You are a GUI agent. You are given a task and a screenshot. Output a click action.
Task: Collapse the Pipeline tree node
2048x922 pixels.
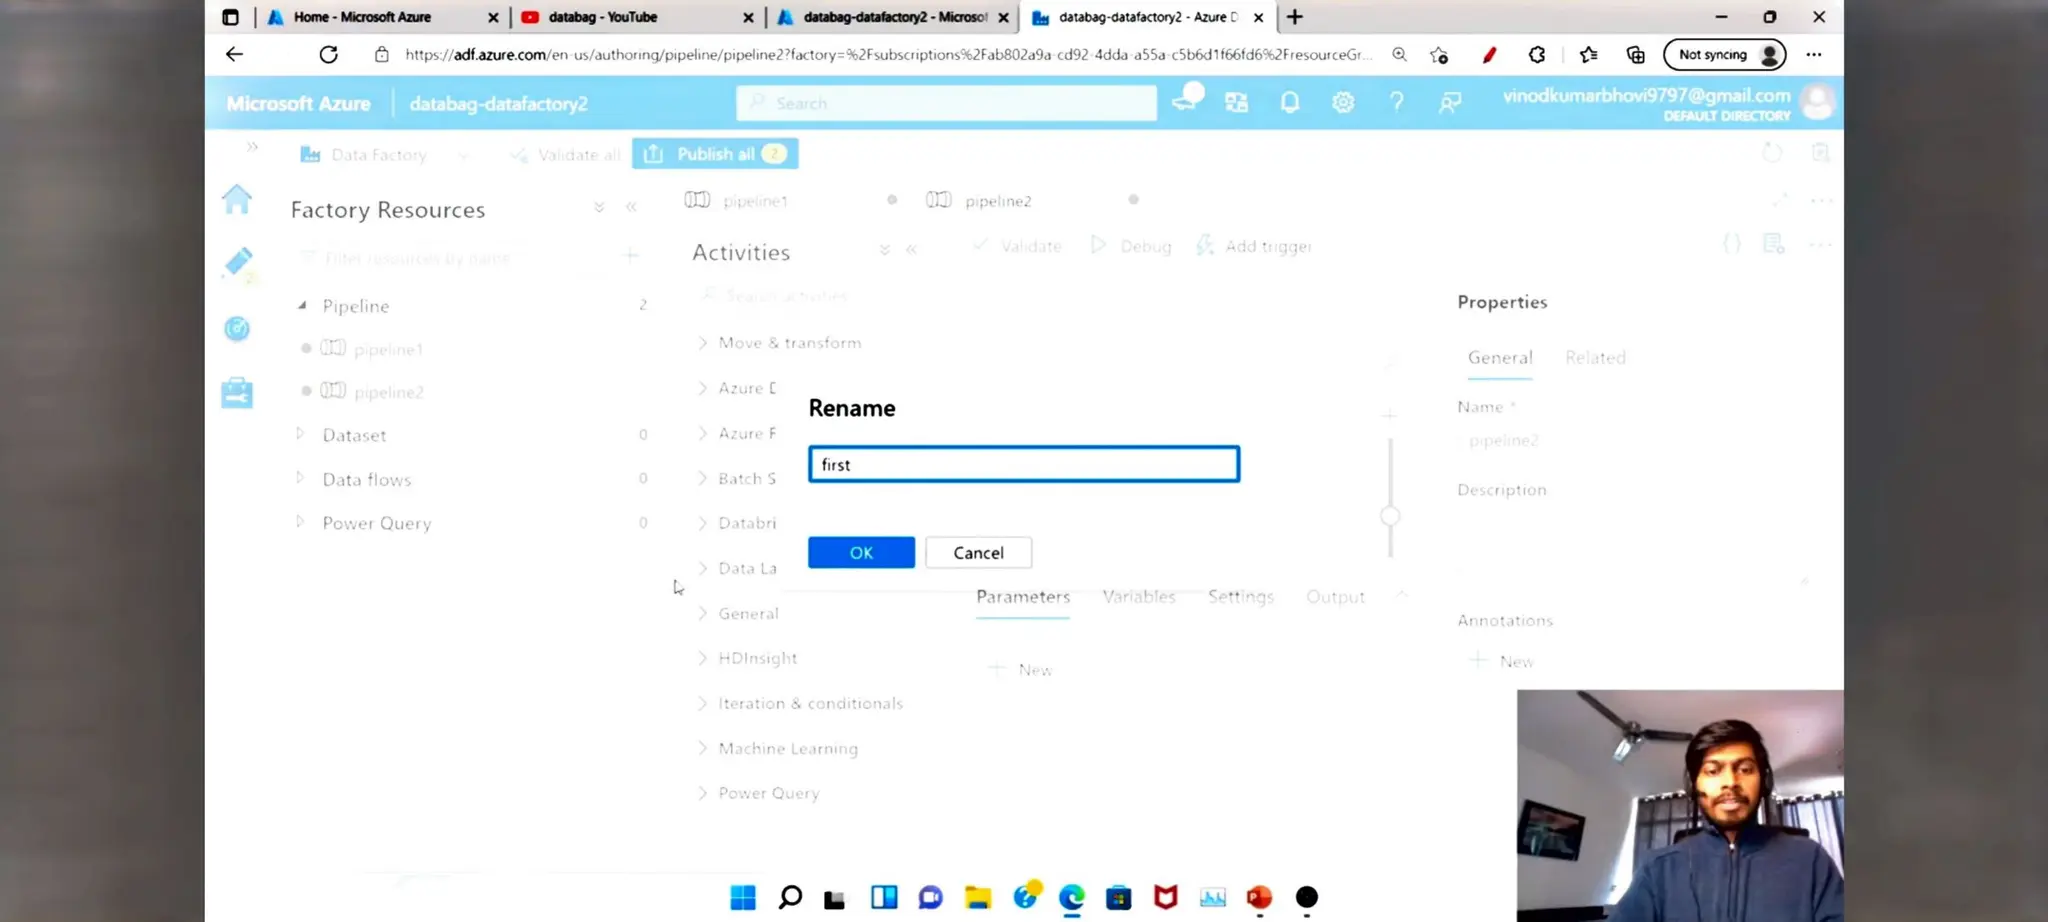click(302, 305)
